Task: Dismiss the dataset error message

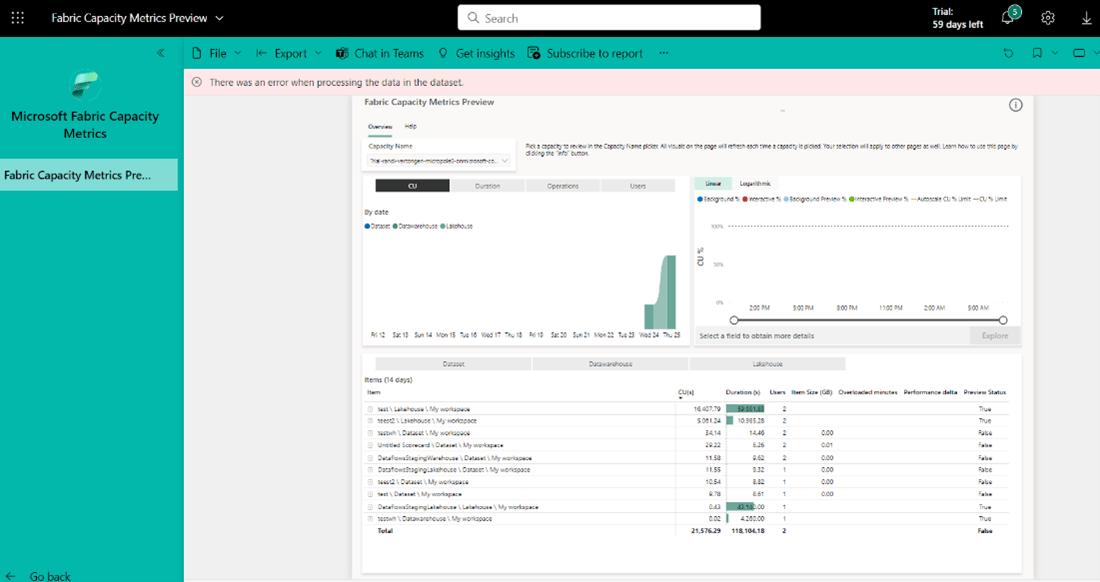Action: [196, 82]
